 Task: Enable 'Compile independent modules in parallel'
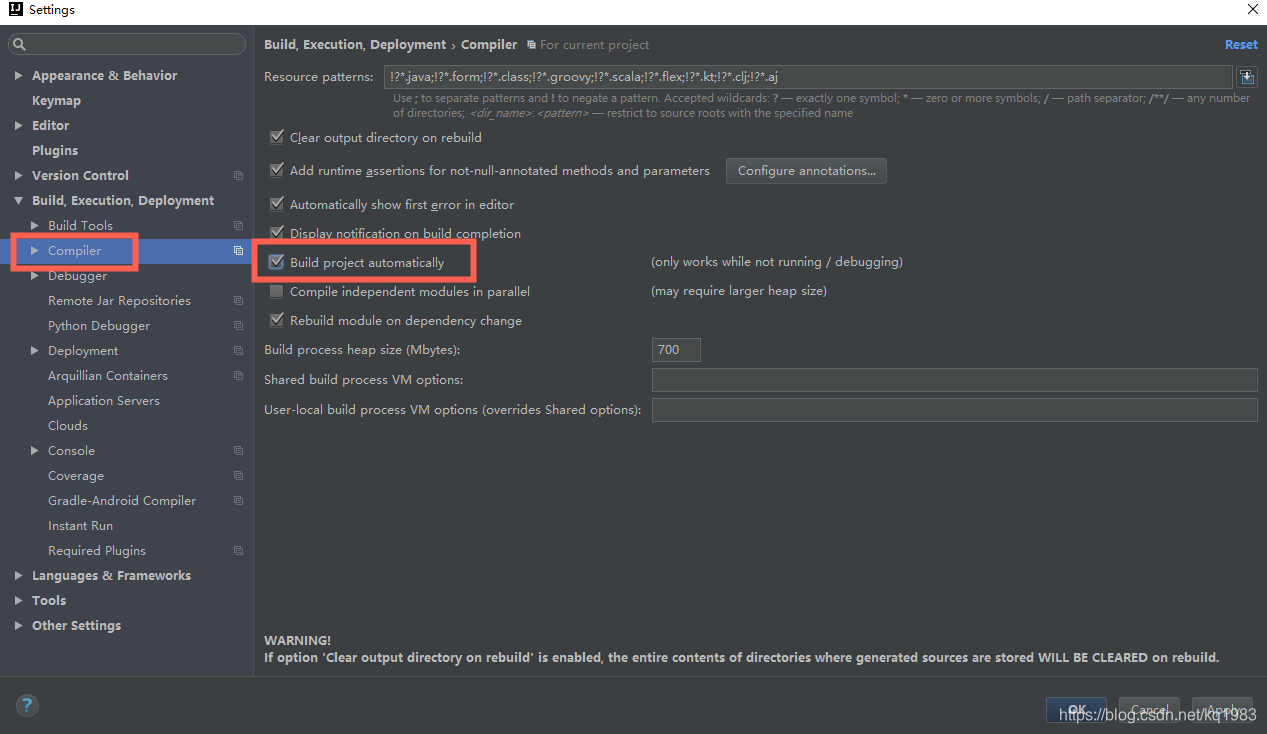click(x=277, y=291)
